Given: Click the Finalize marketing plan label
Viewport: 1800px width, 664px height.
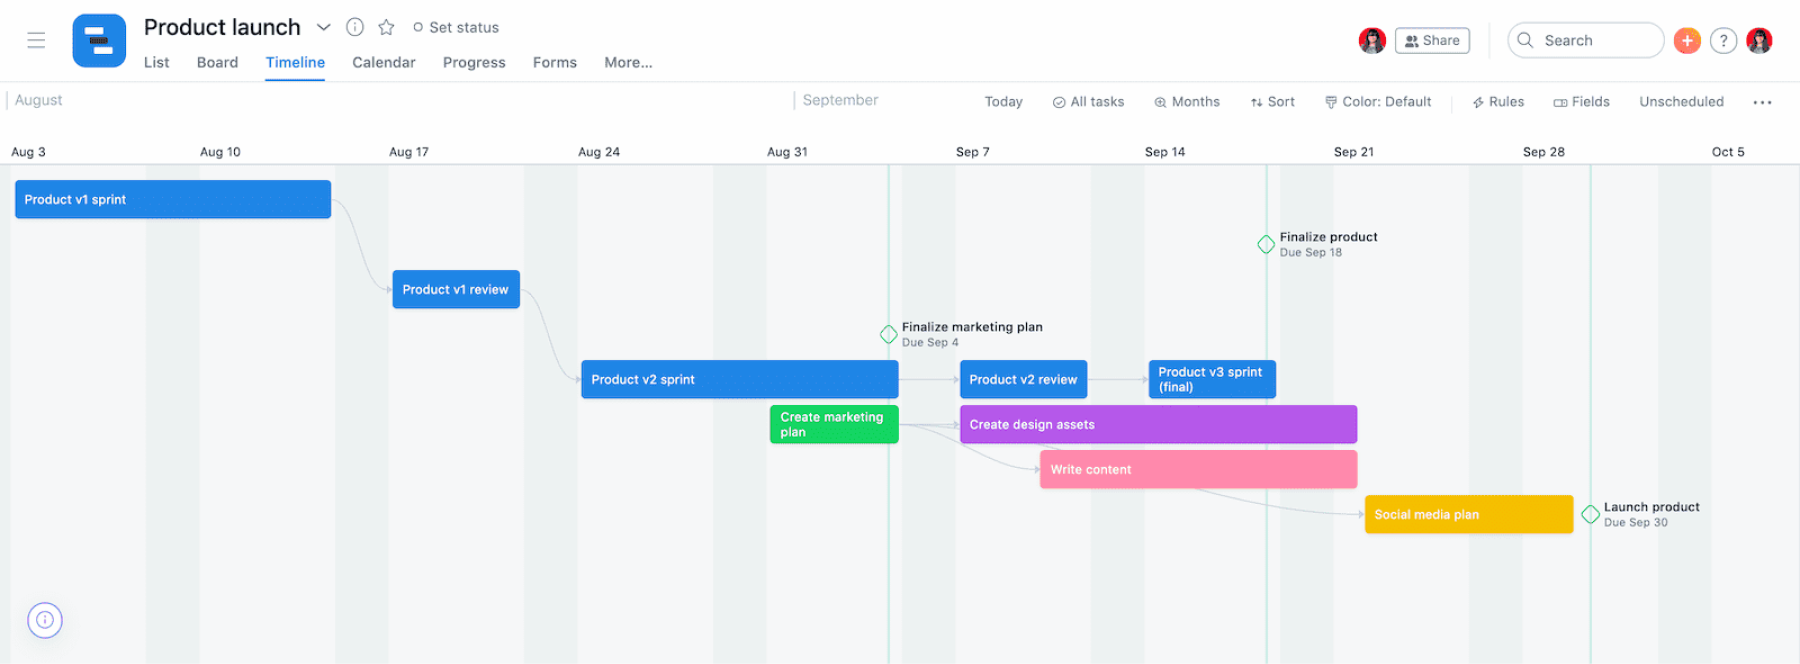Looking at the screenshot, I should click(x=972, y=327).
